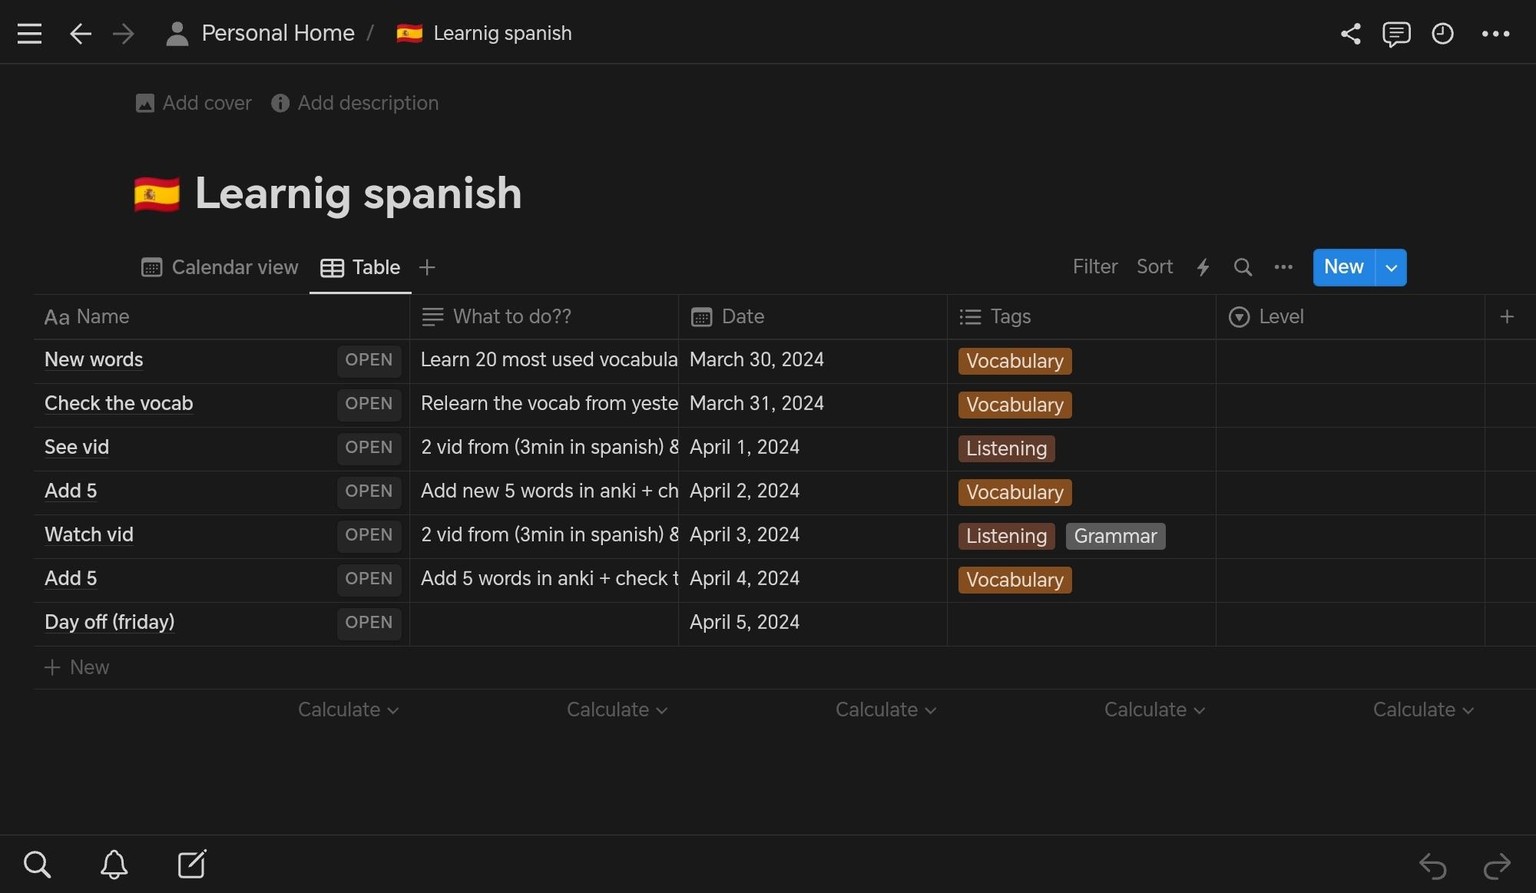Open the Level column header

1350,316
